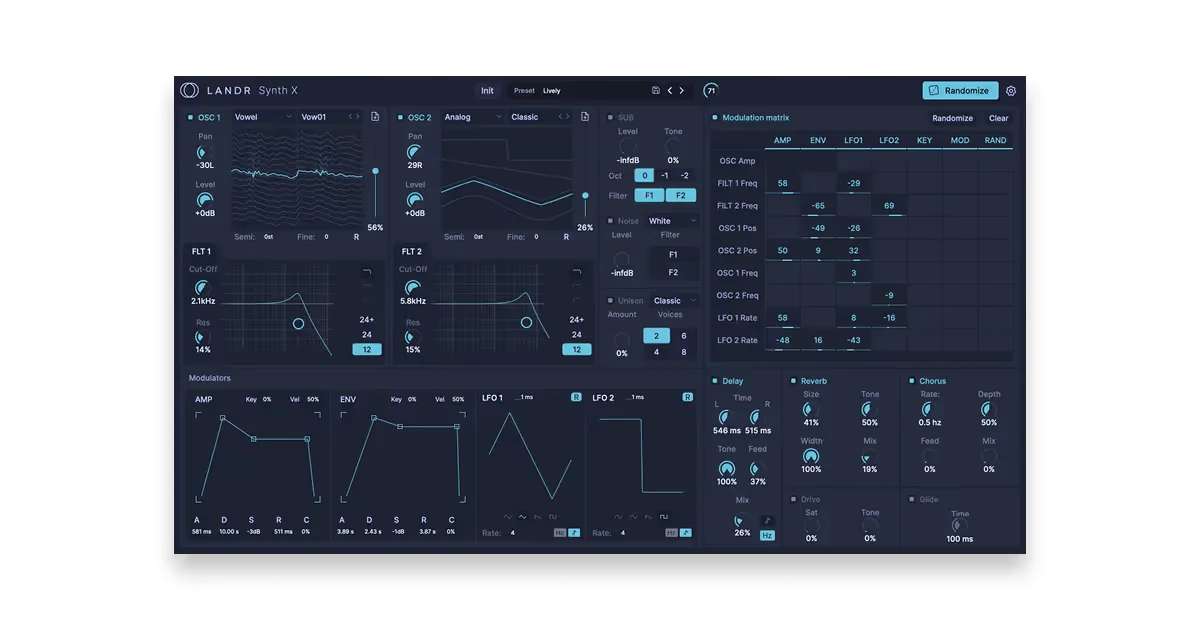Select top filter type icon in FLT 1
Image resolution: width=1200 pixels, height=630 pixels.
(x=367, y=272)
